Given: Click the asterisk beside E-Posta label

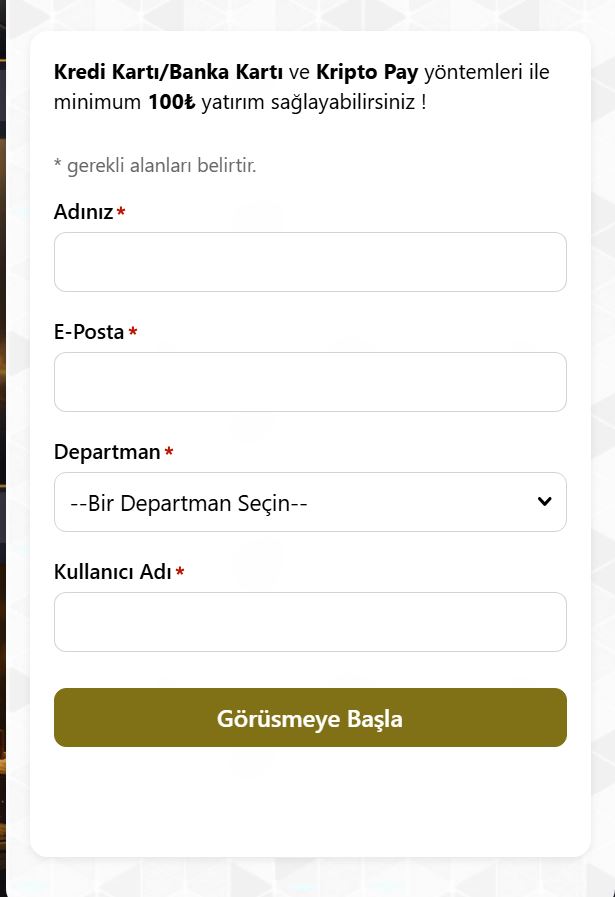Looking at the screenshot, I should pos(132,332).
